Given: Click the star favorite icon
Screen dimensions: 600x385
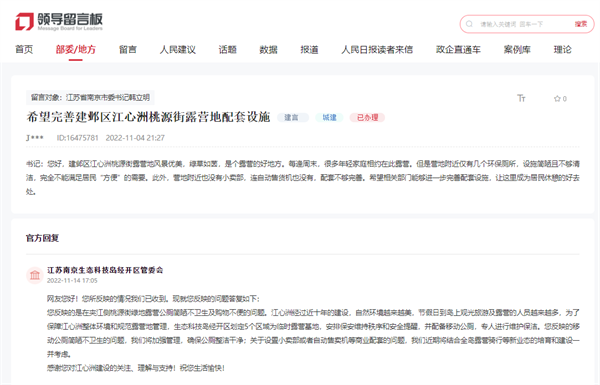Looking at the screenshot, I should point(557,99).
